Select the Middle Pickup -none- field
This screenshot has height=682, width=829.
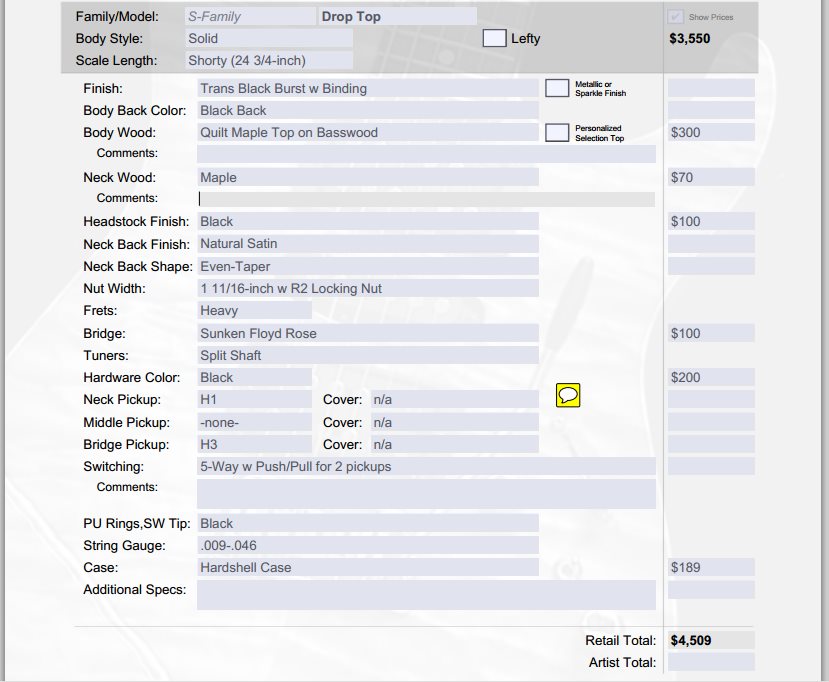pos(254,422)
